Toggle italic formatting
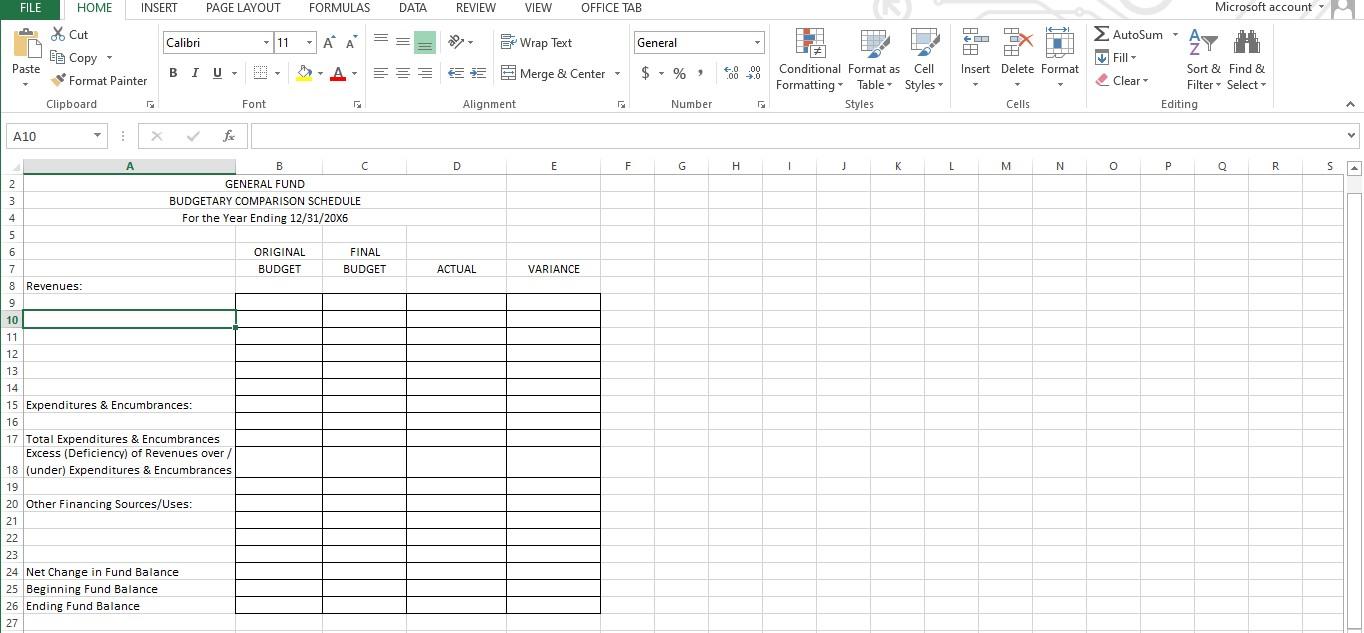This screenshot has height=633, width=1364. pyautogui.click(x=195, y=72)
